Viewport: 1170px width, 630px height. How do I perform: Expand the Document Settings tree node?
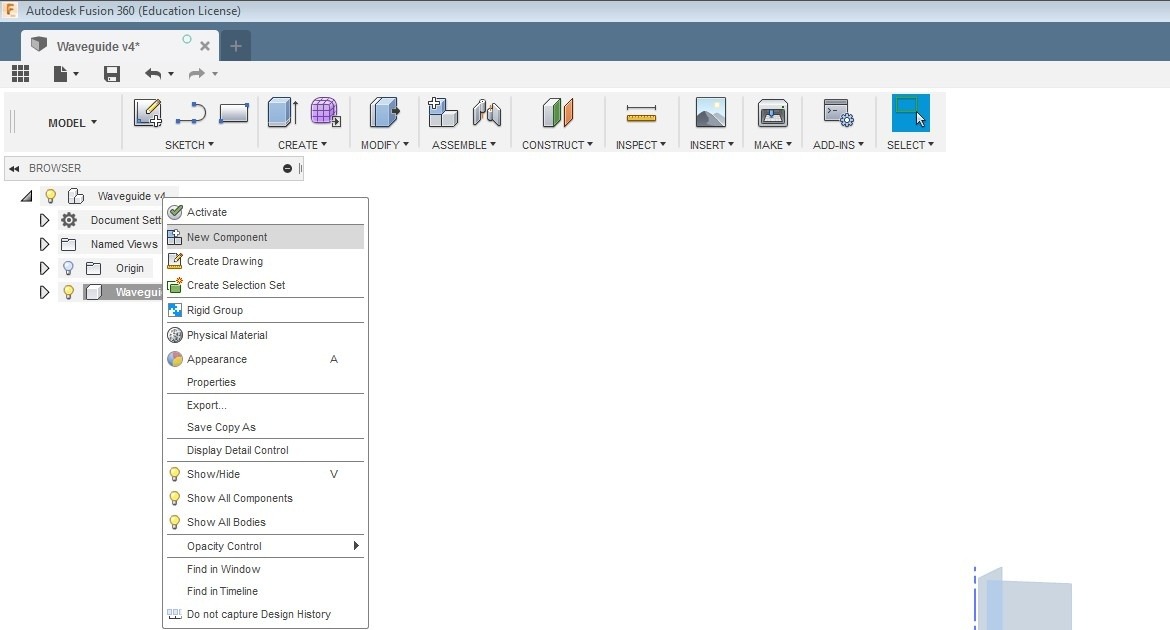(44, 220)
